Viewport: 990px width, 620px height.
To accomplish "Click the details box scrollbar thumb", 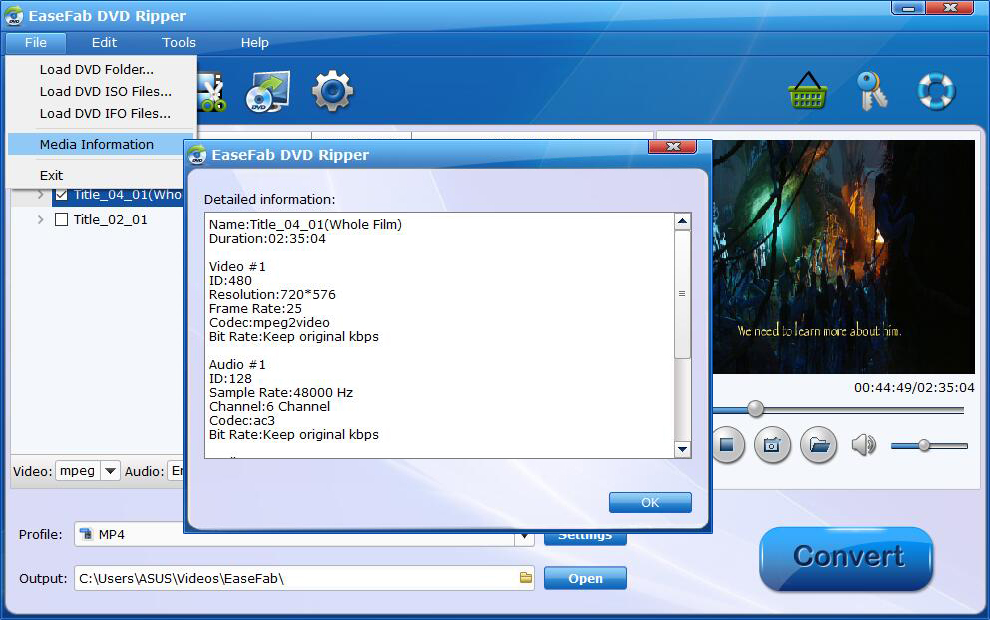I will pyautogui.click(x=682, y=294).
